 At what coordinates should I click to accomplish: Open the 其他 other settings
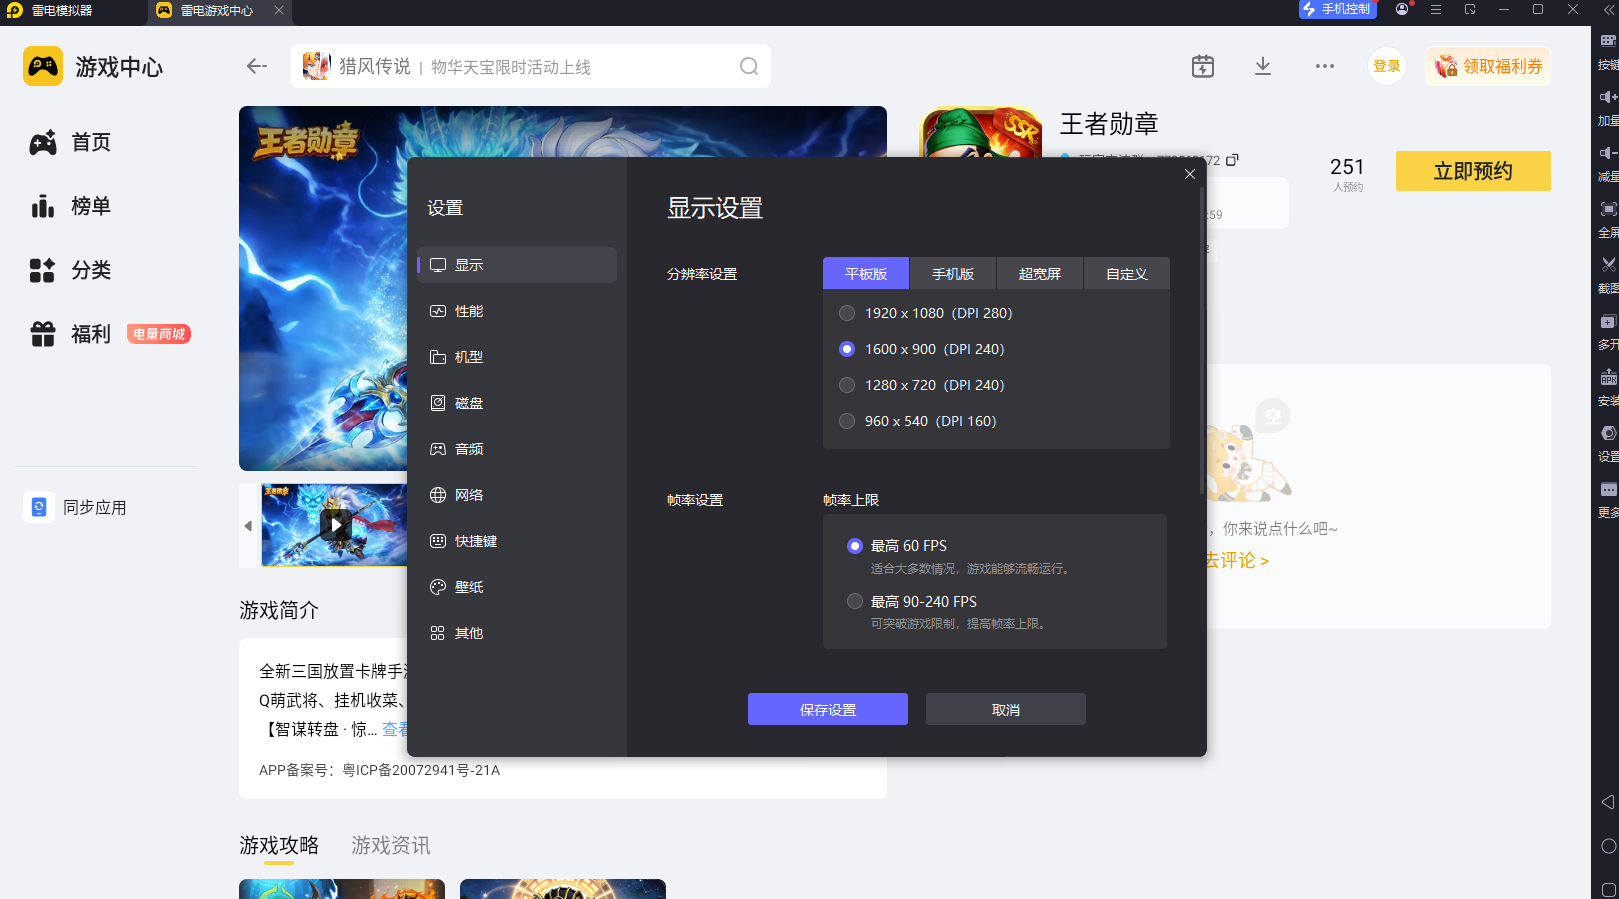pos(517,633)
